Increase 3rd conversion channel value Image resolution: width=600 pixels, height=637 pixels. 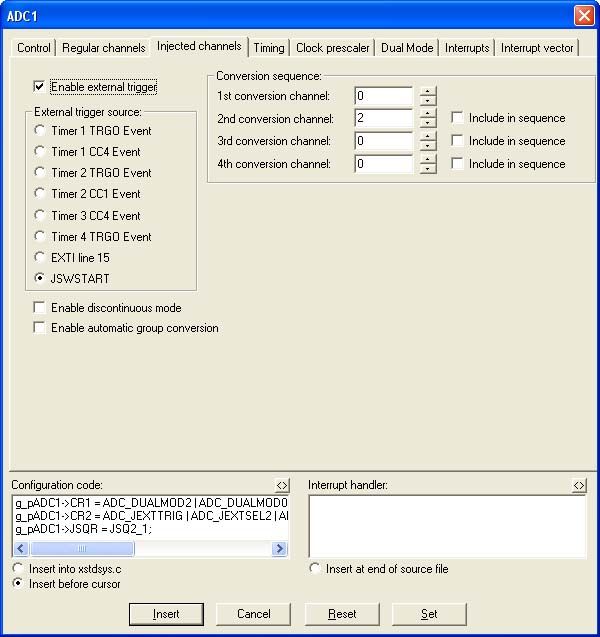click(428, 136)
